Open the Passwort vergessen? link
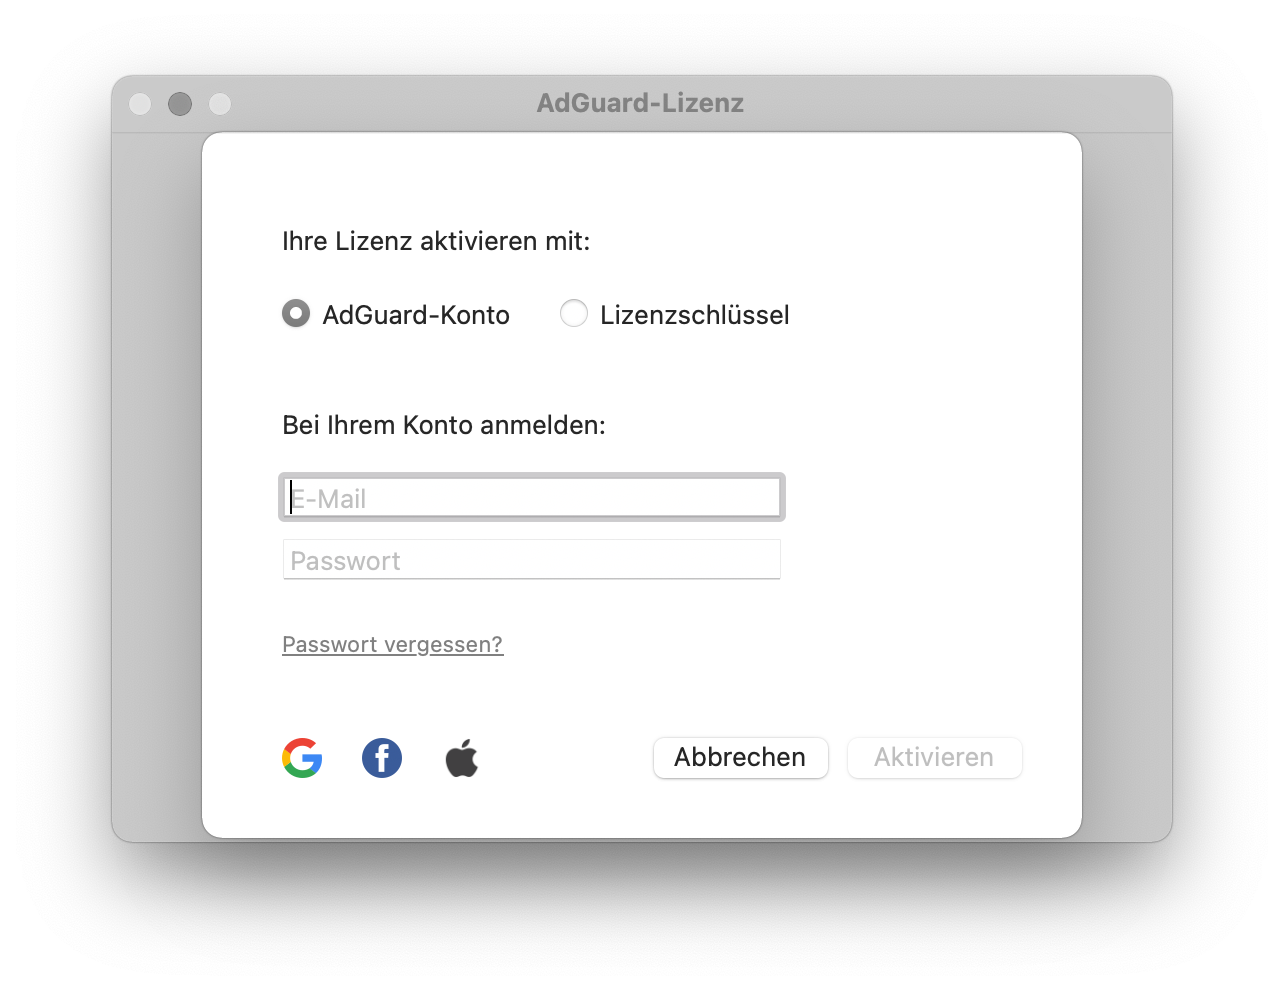Image resolution: width=1284 pixels, height=990 pixels. pyautogui.click(x=393, y=644)
